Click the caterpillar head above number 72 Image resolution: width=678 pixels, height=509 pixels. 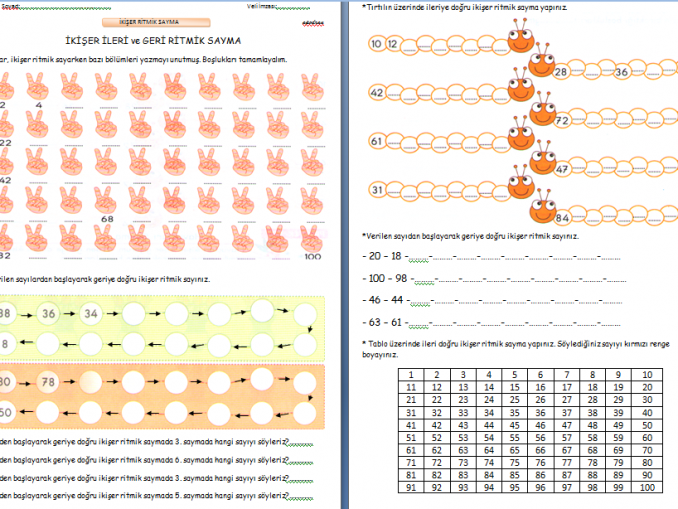pyautogui.click(x=543, y=113)
